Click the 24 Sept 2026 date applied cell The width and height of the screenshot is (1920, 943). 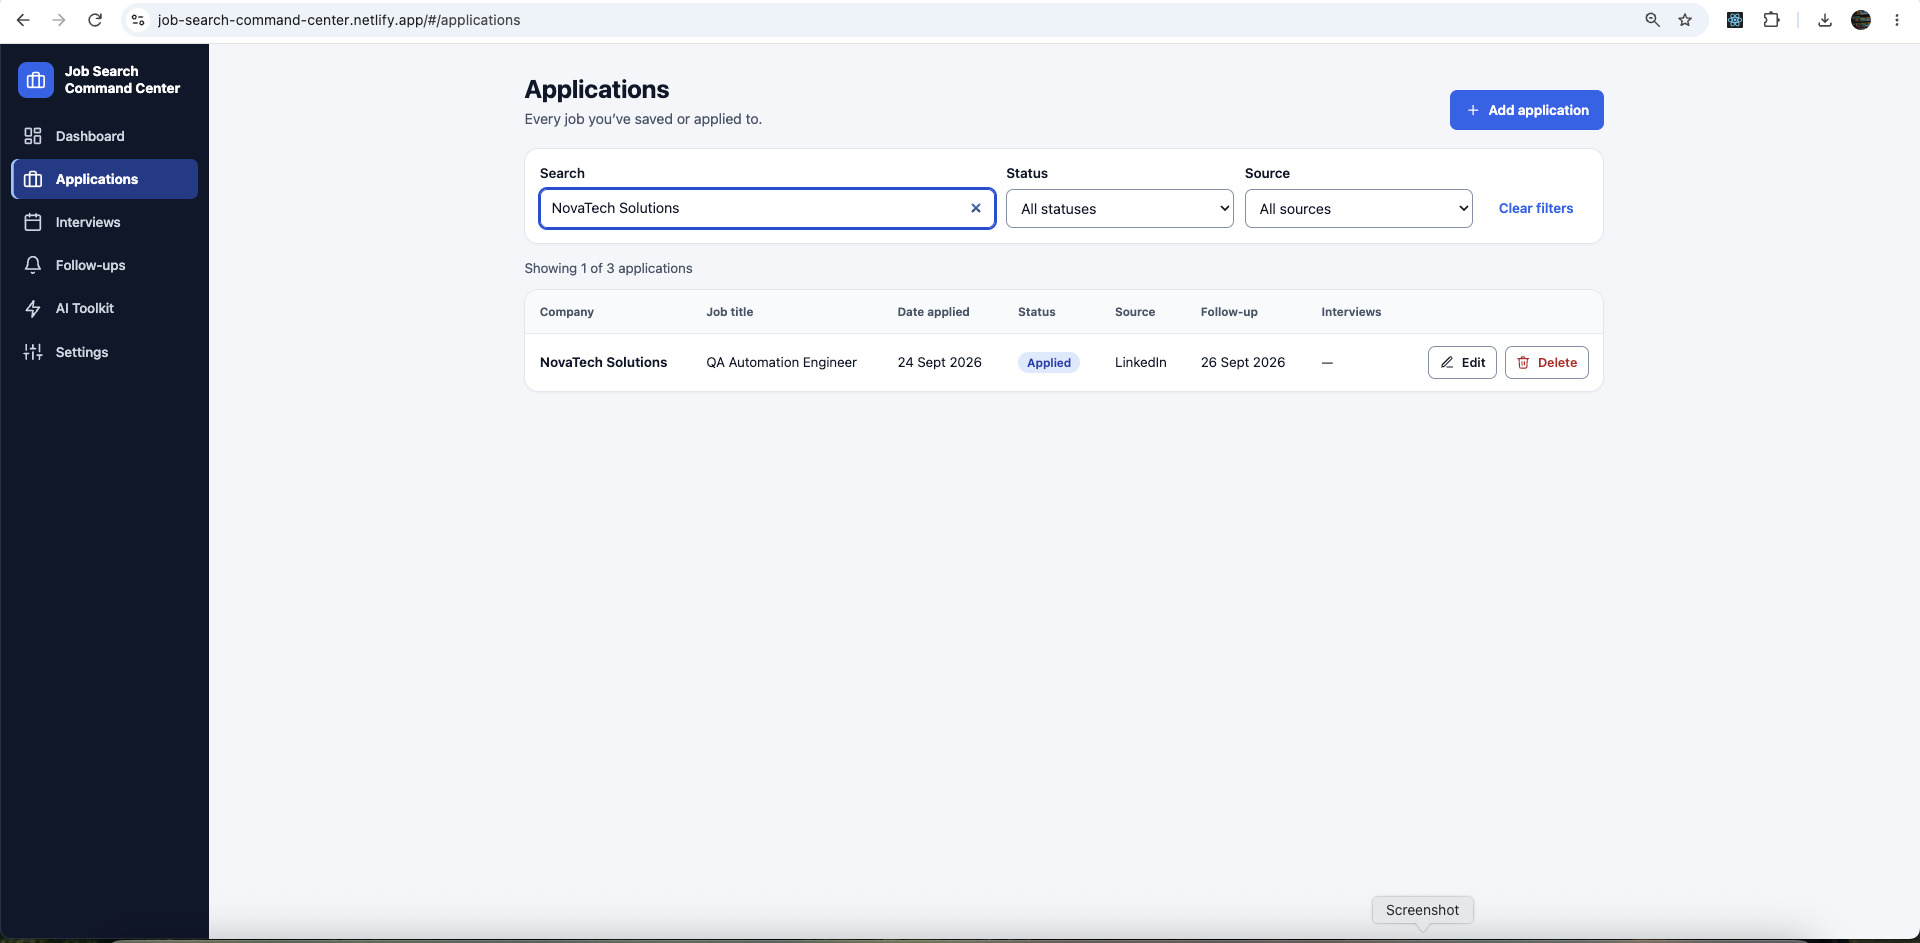(939, 362)
